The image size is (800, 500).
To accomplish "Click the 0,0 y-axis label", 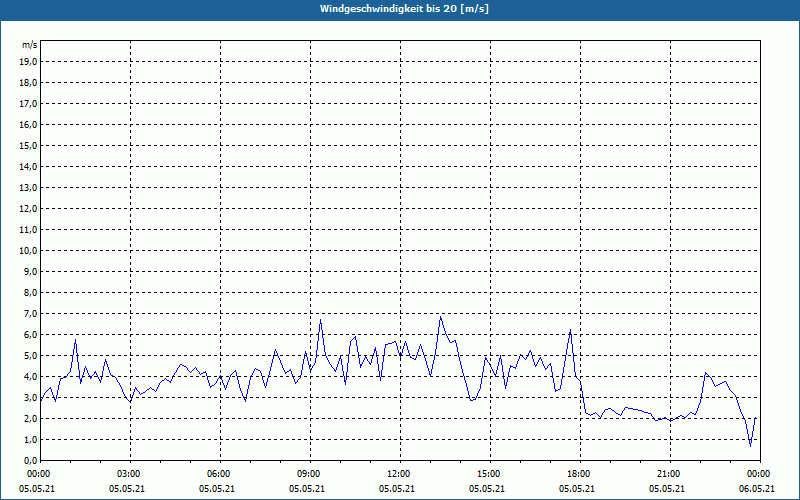I will pyautogui.click(x=30, y=461).
